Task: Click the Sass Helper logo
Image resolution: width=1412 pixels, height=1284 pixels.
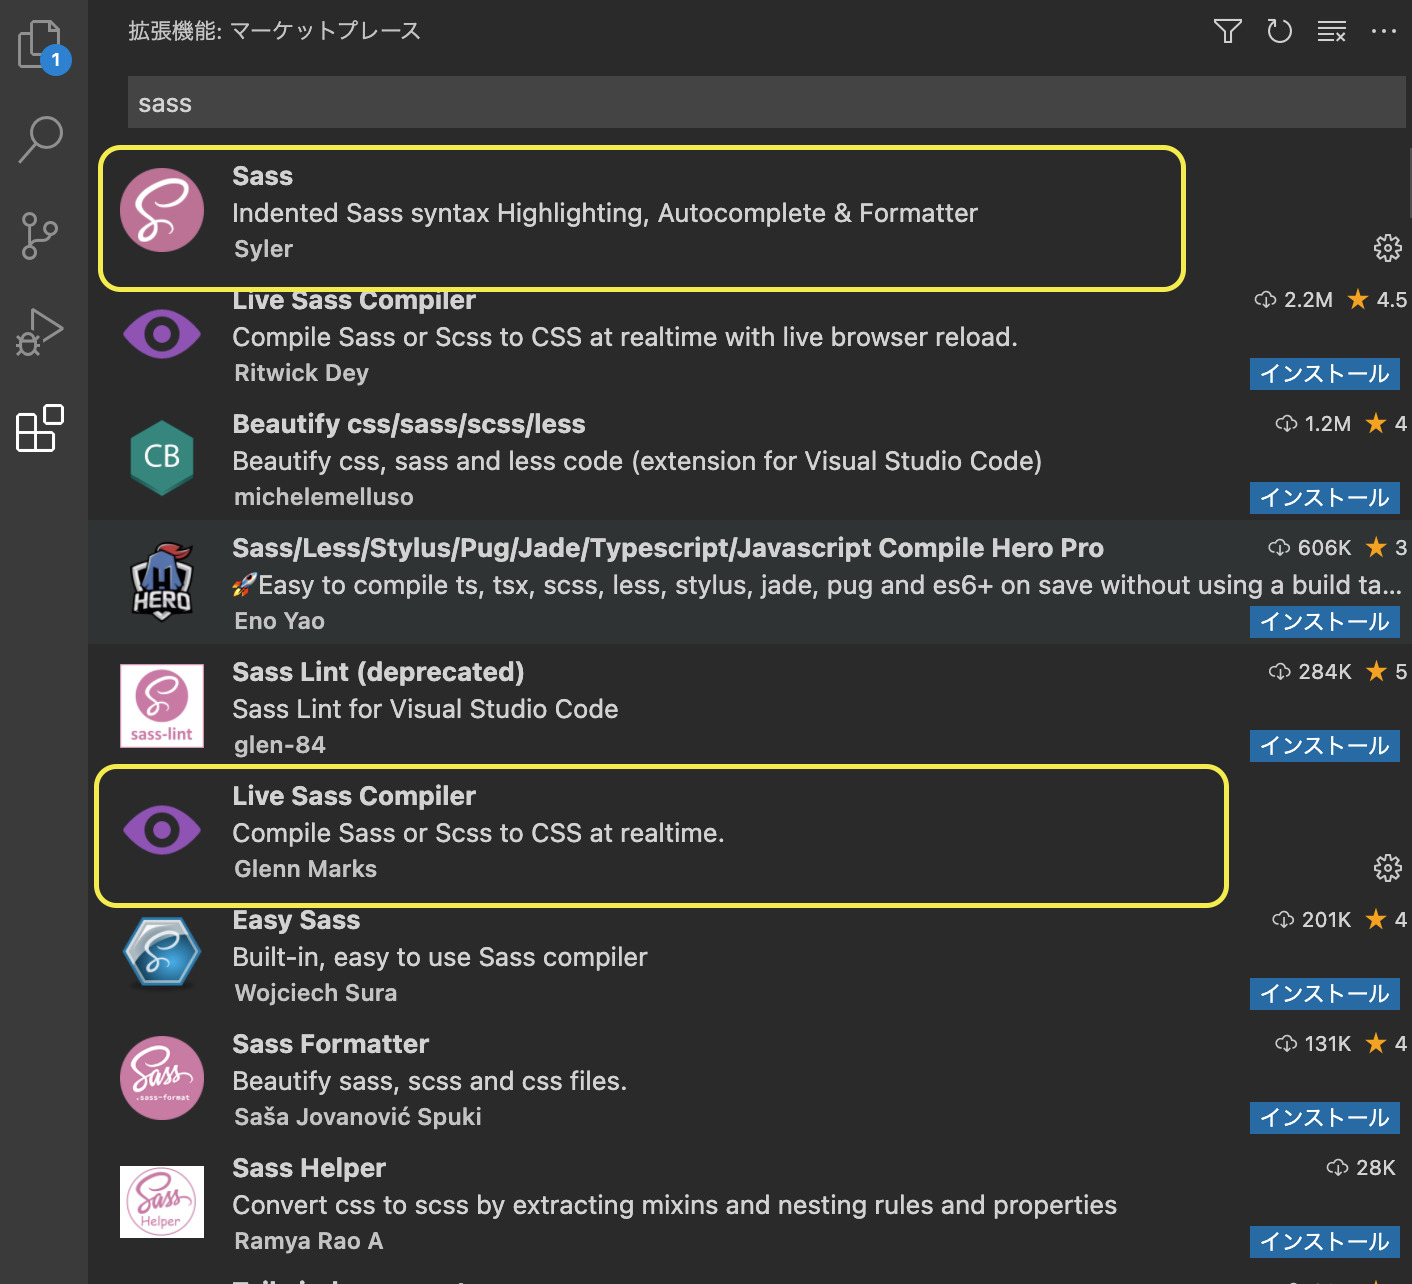Action: [x=162, y=1202]
